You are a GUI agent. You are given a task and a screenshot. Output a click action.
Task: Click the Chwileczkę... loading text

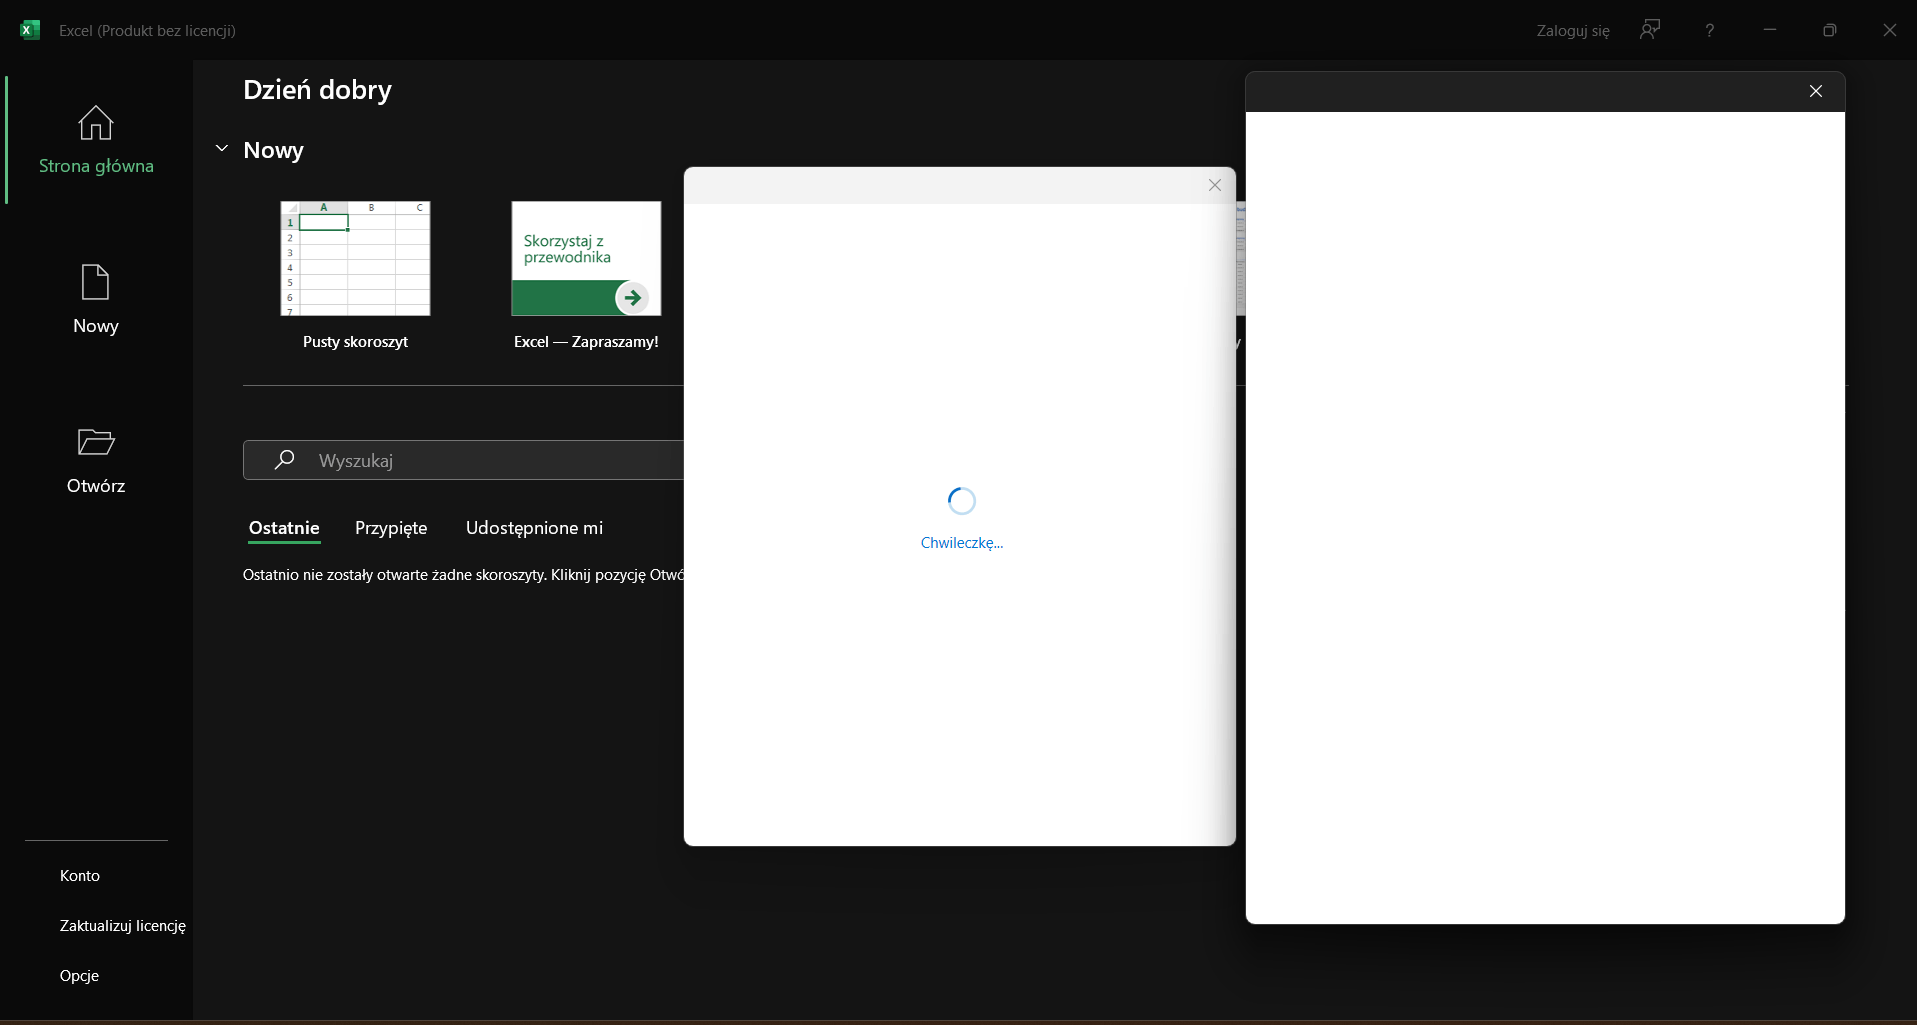pos(962,543)
